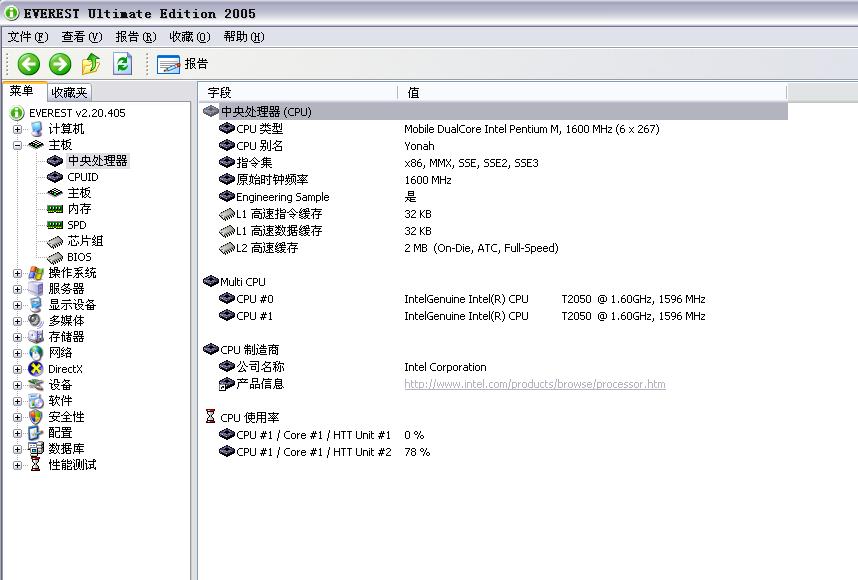This screenshot has height=580, width=858.
Task: Select the CPU #1 row under Multi CPU
Action: 495,316
